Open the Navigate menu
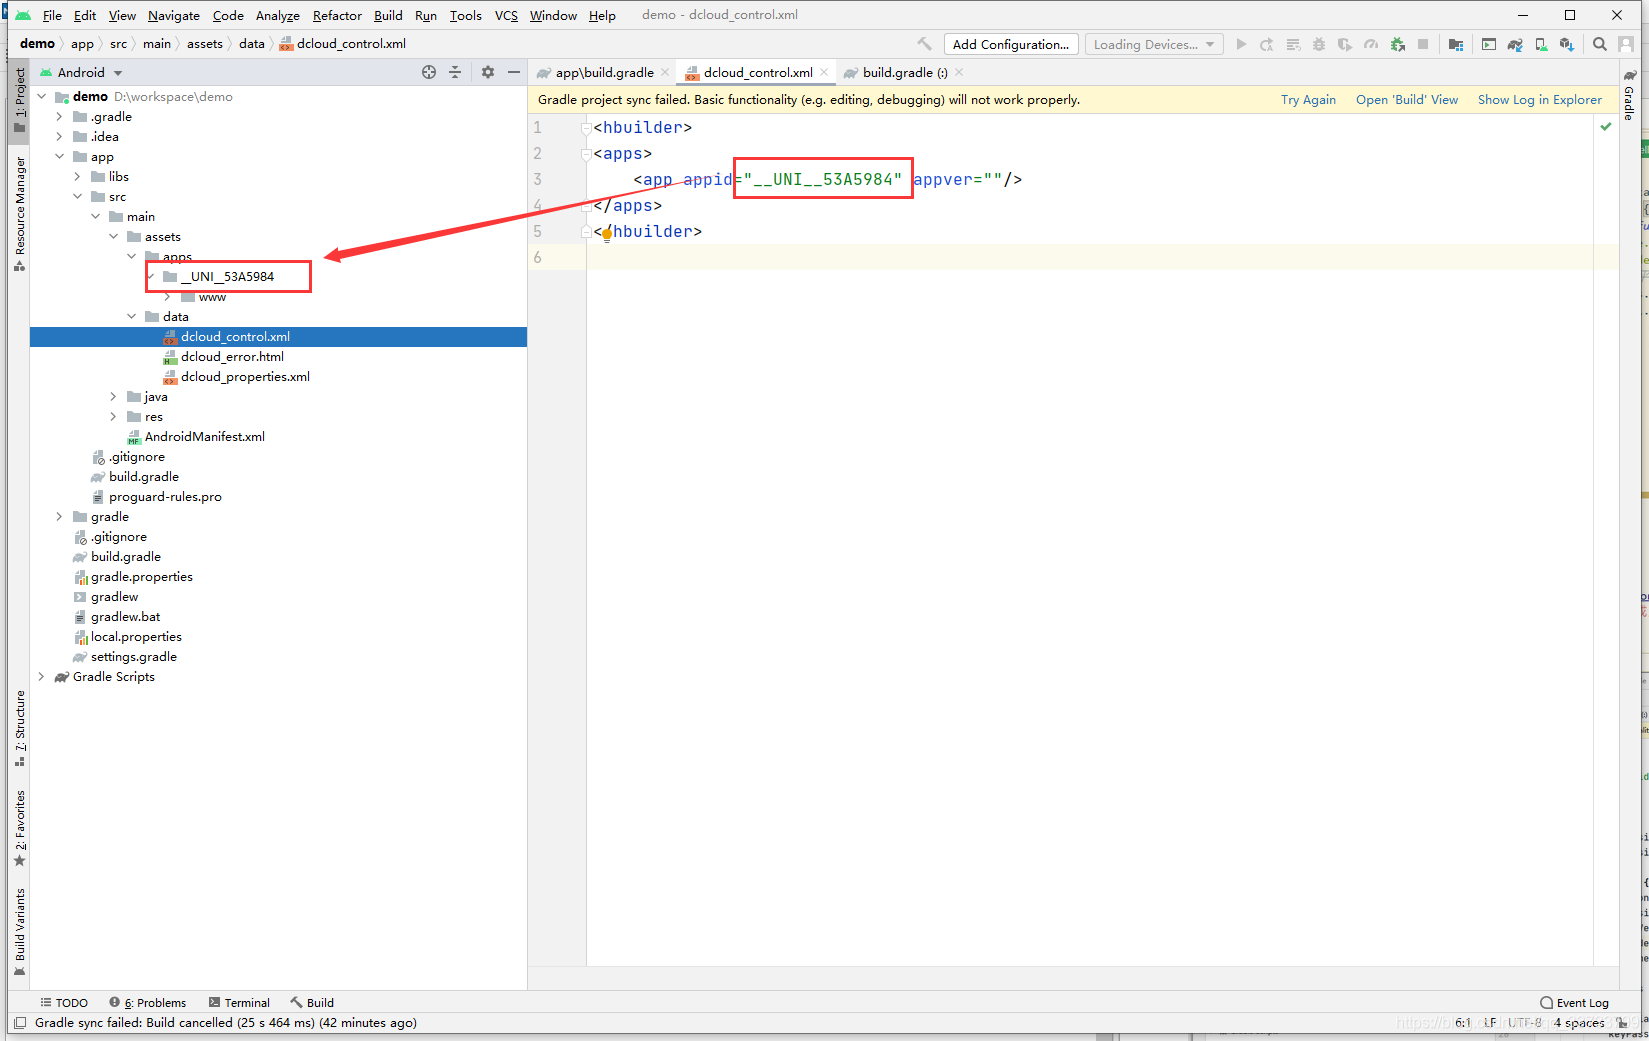The height and width of the screenshot is (1041, 1649). coord(174,15)
